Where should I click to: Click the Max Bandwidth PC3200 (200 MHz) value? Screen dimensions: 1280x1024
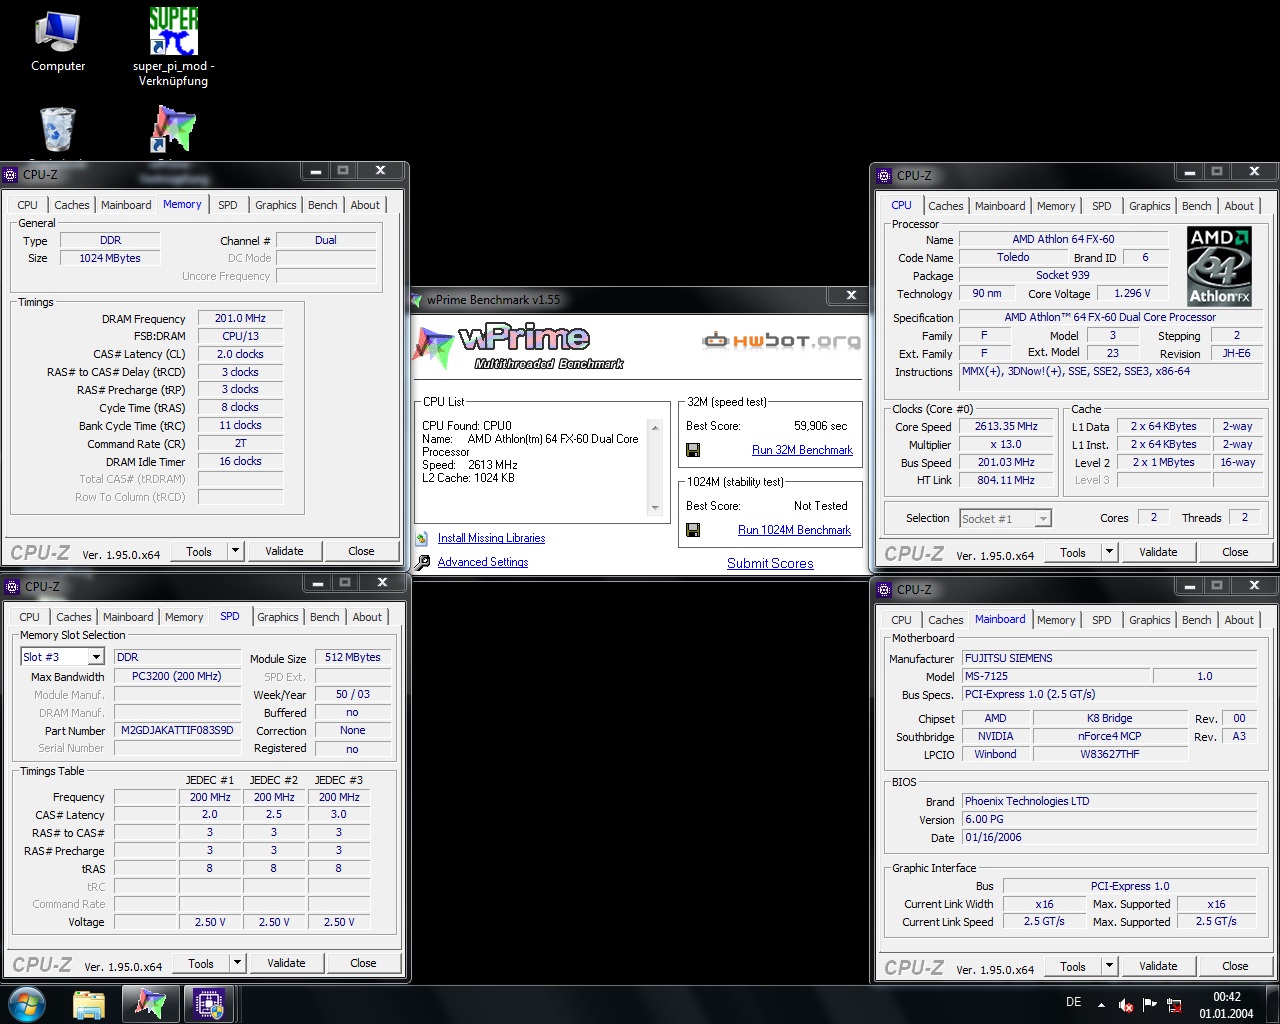pos(177,676)
